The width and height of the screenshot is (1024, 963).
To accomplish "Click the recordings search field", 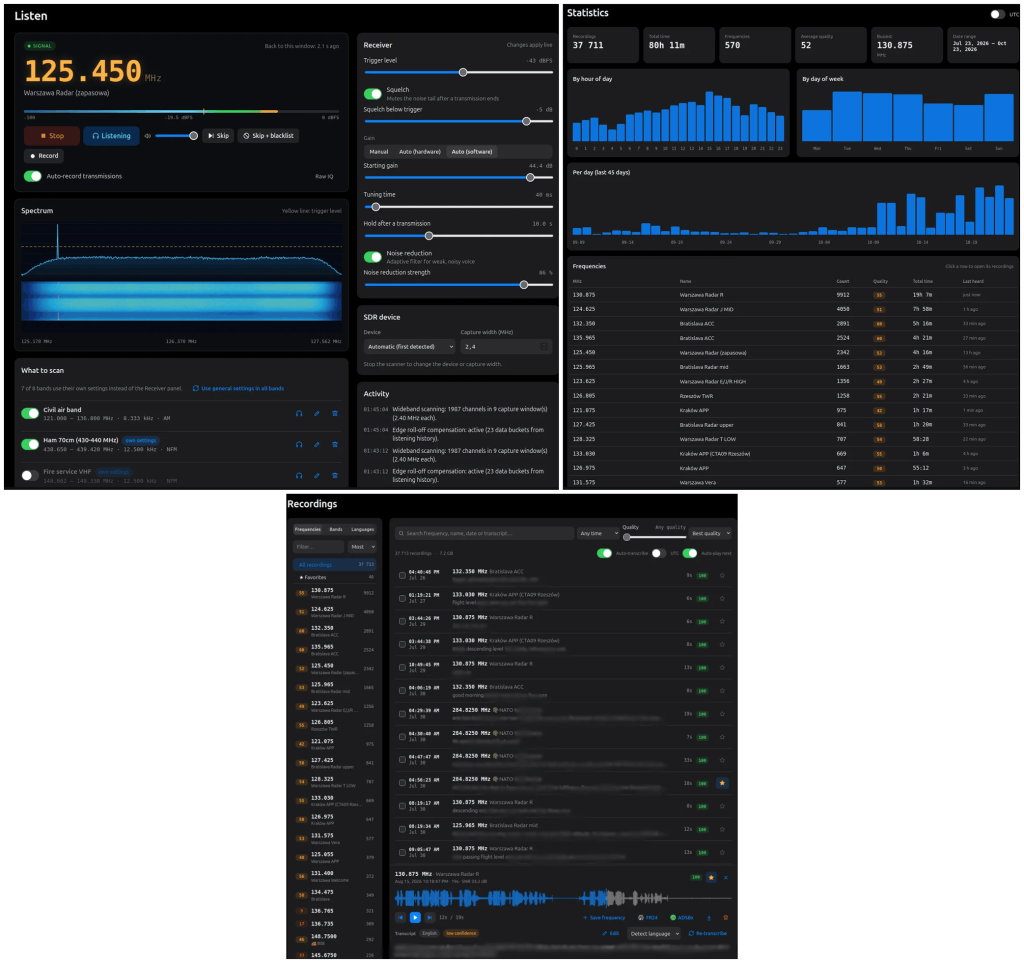I will pyautogui.click(x=484, y=533).
